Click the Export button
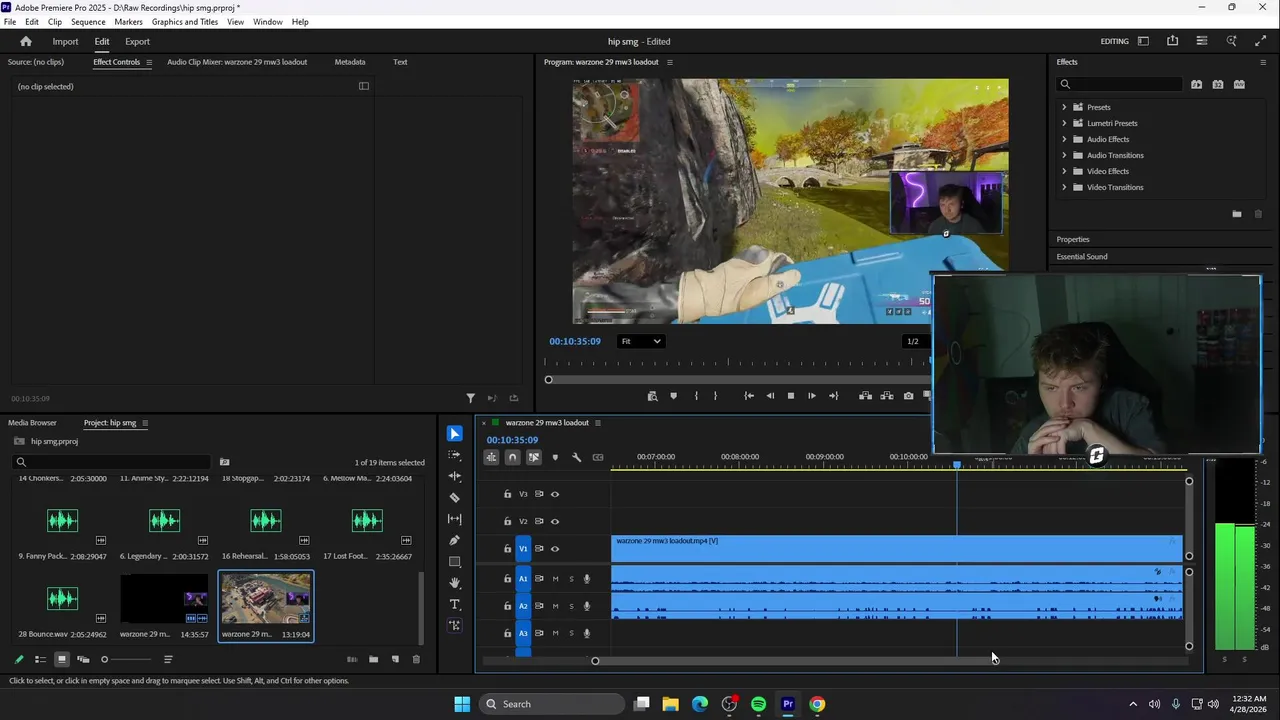 pos(137,41)
